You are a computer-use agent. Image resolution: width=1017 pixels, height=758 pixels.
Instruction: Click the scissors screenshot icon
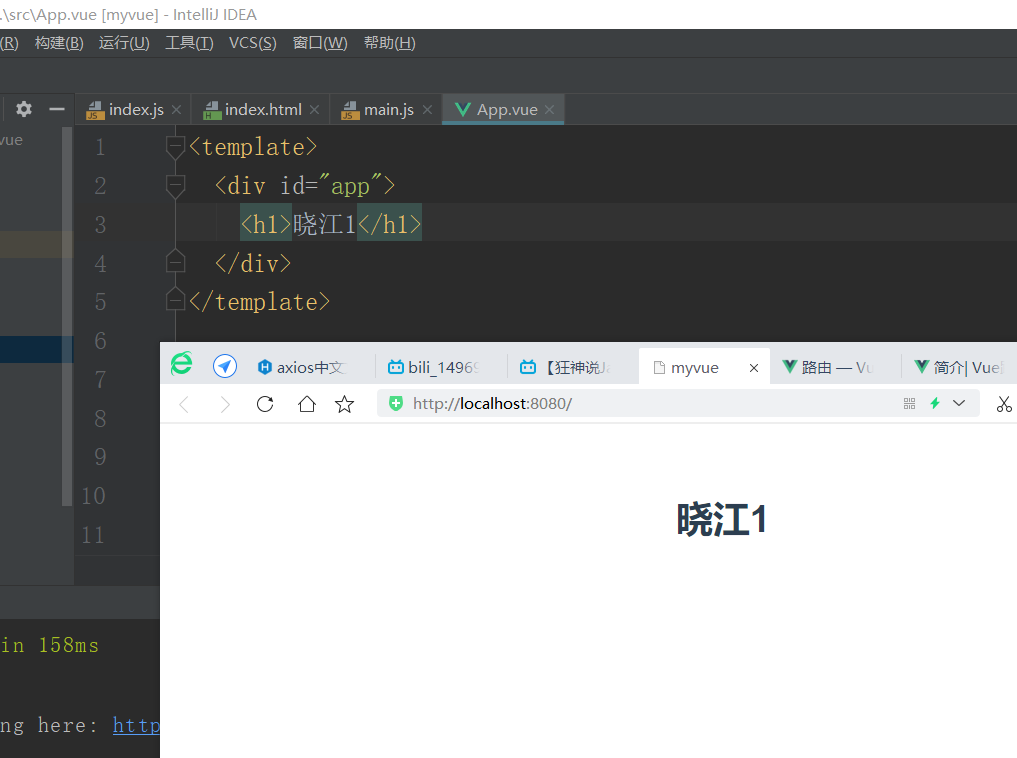(x=1004, y=404)
